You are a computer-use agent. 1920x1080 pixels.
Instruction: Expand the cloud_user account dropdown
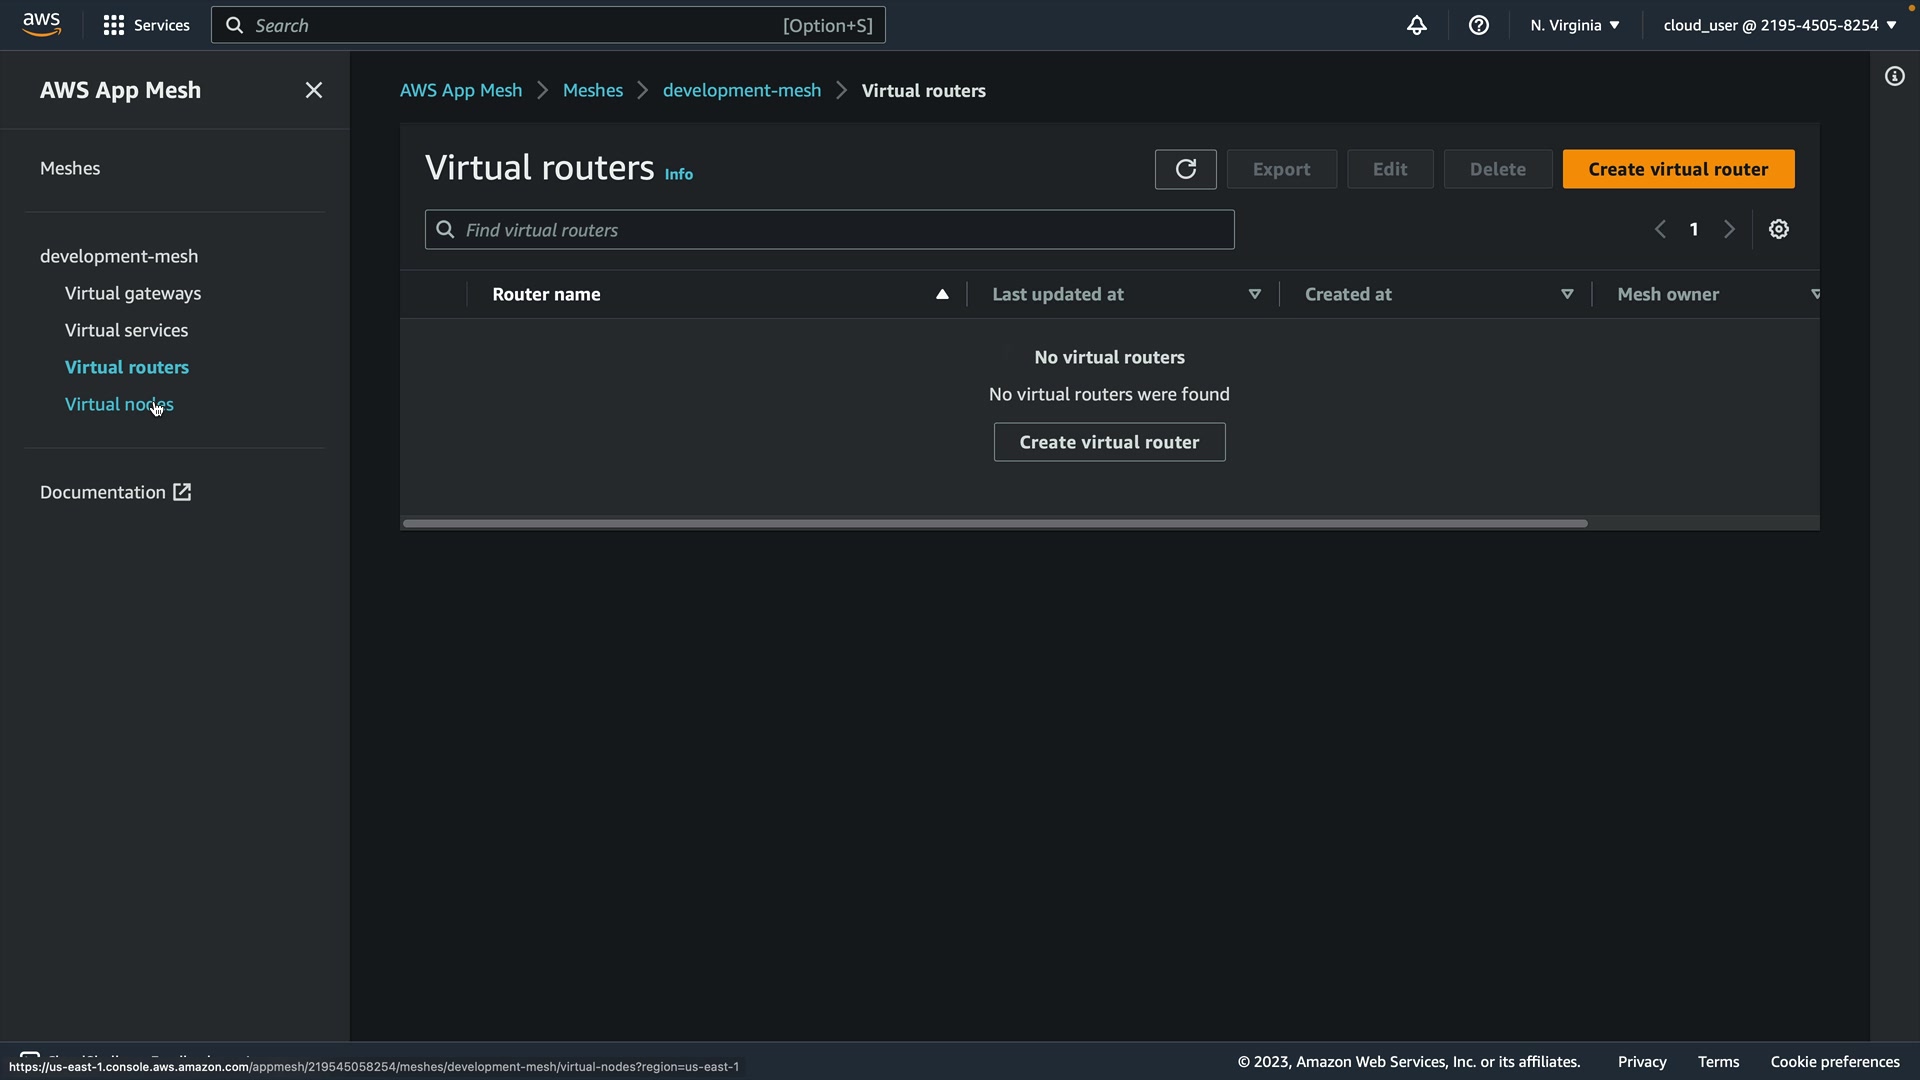point(1779,25)
